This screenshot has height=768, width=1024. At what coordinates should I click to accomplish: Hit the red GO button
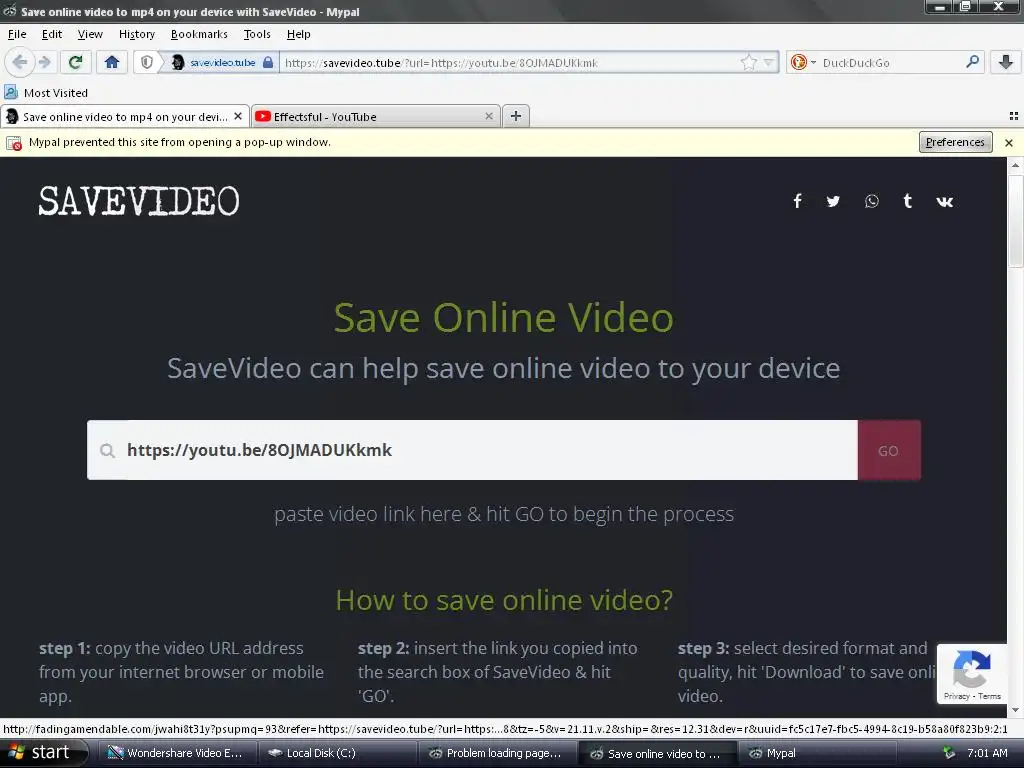tap(889, 450)
